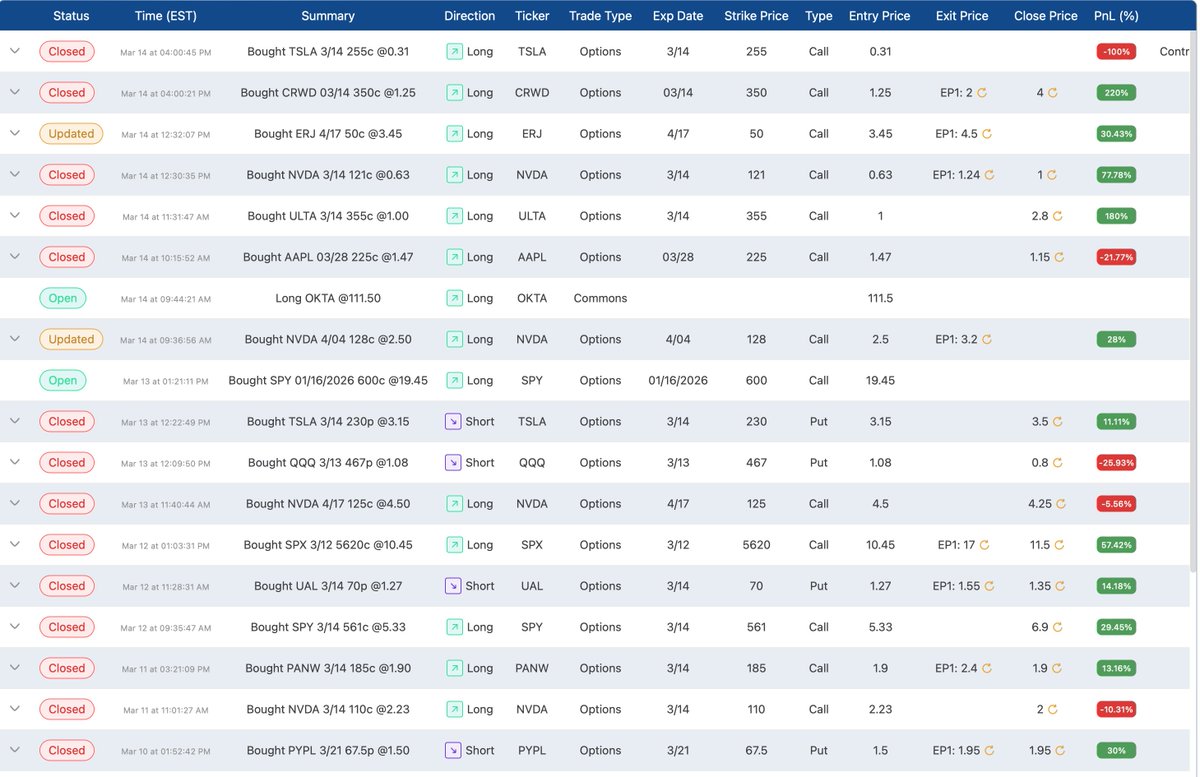
Task: Click the Close Price column header
Action: point(1045,16)
